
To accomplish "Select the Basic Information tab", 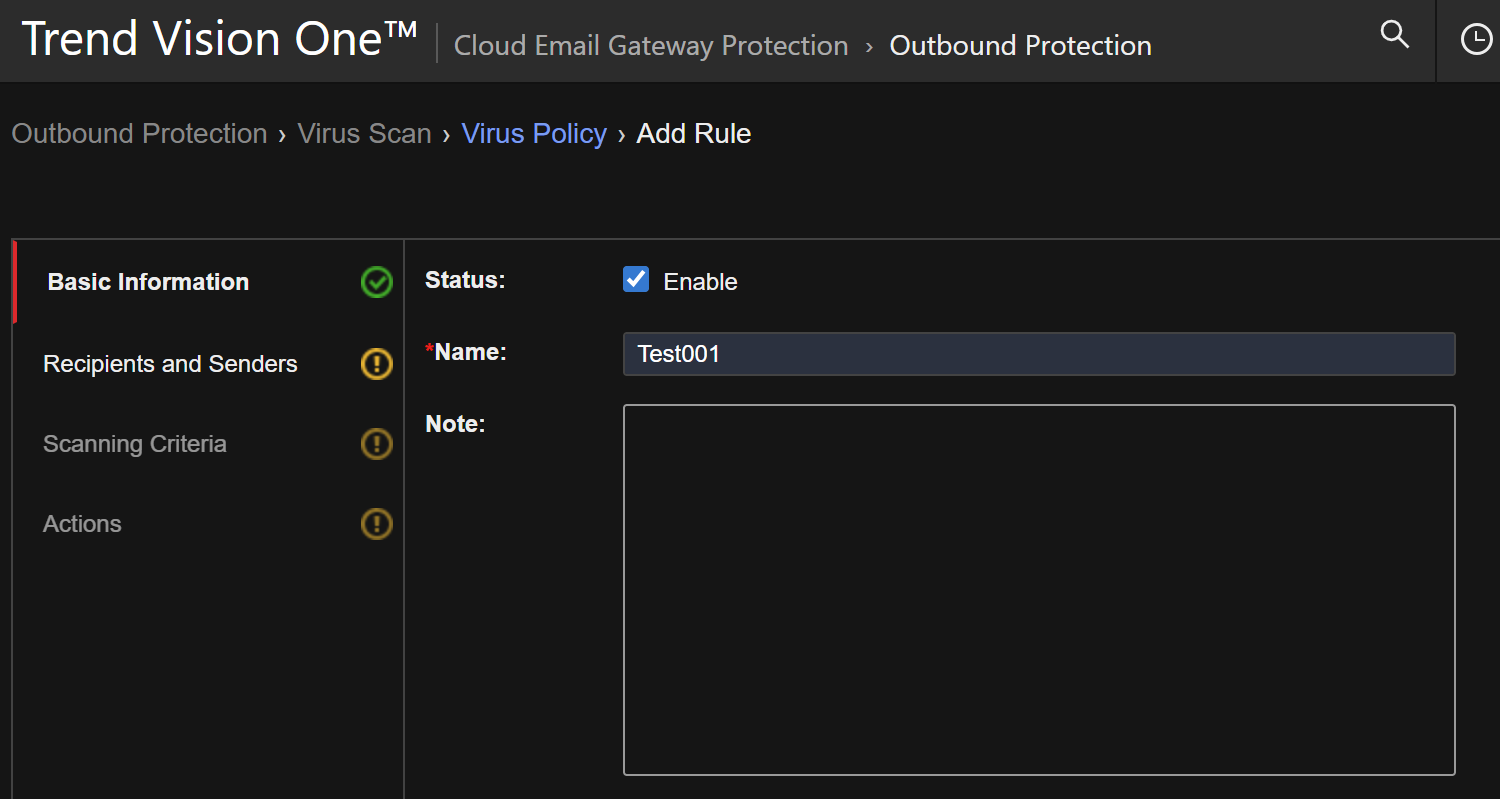I will pos(148,282).
